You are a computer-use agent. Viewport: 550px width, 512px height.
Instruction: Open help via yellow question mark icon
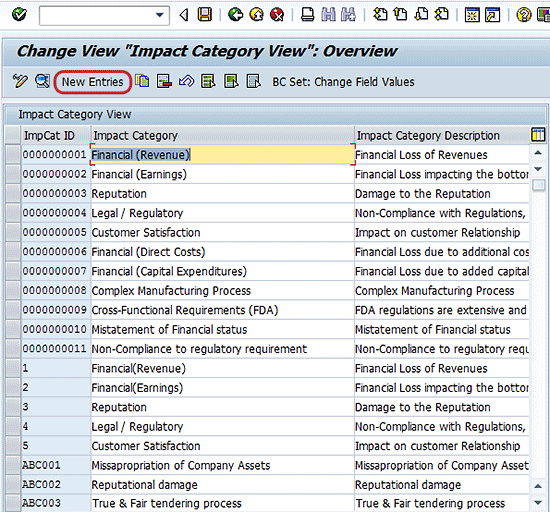524,15
